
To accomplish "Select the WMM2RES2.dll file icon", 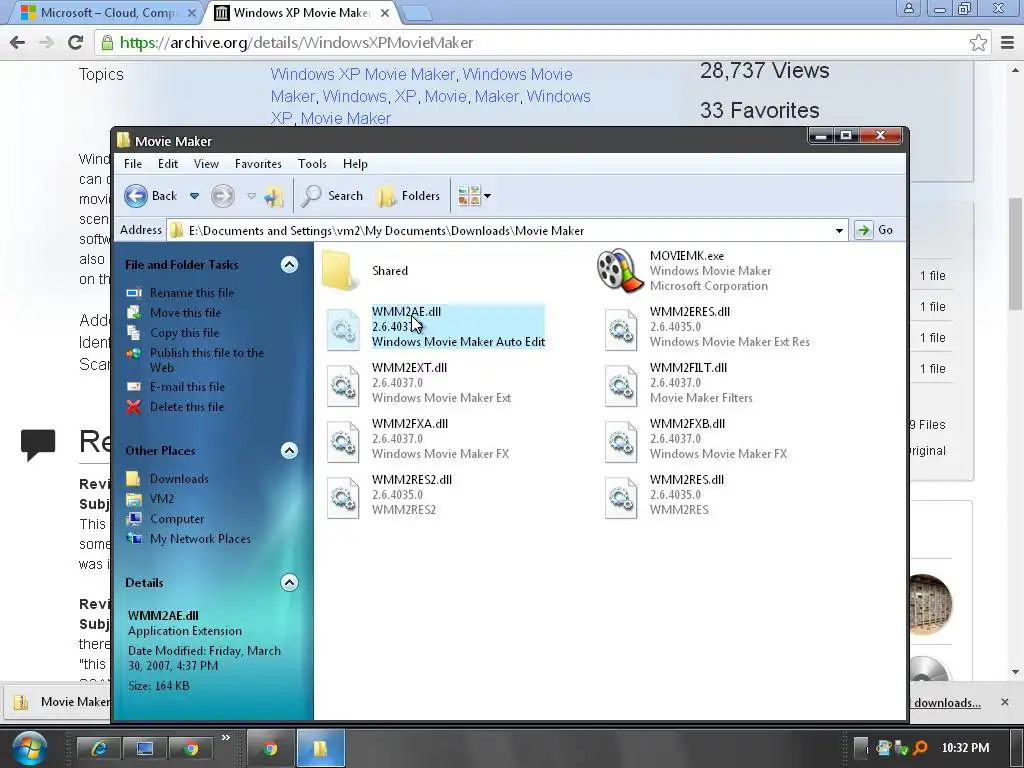I will pyautogui.click(x=343, y=498).
